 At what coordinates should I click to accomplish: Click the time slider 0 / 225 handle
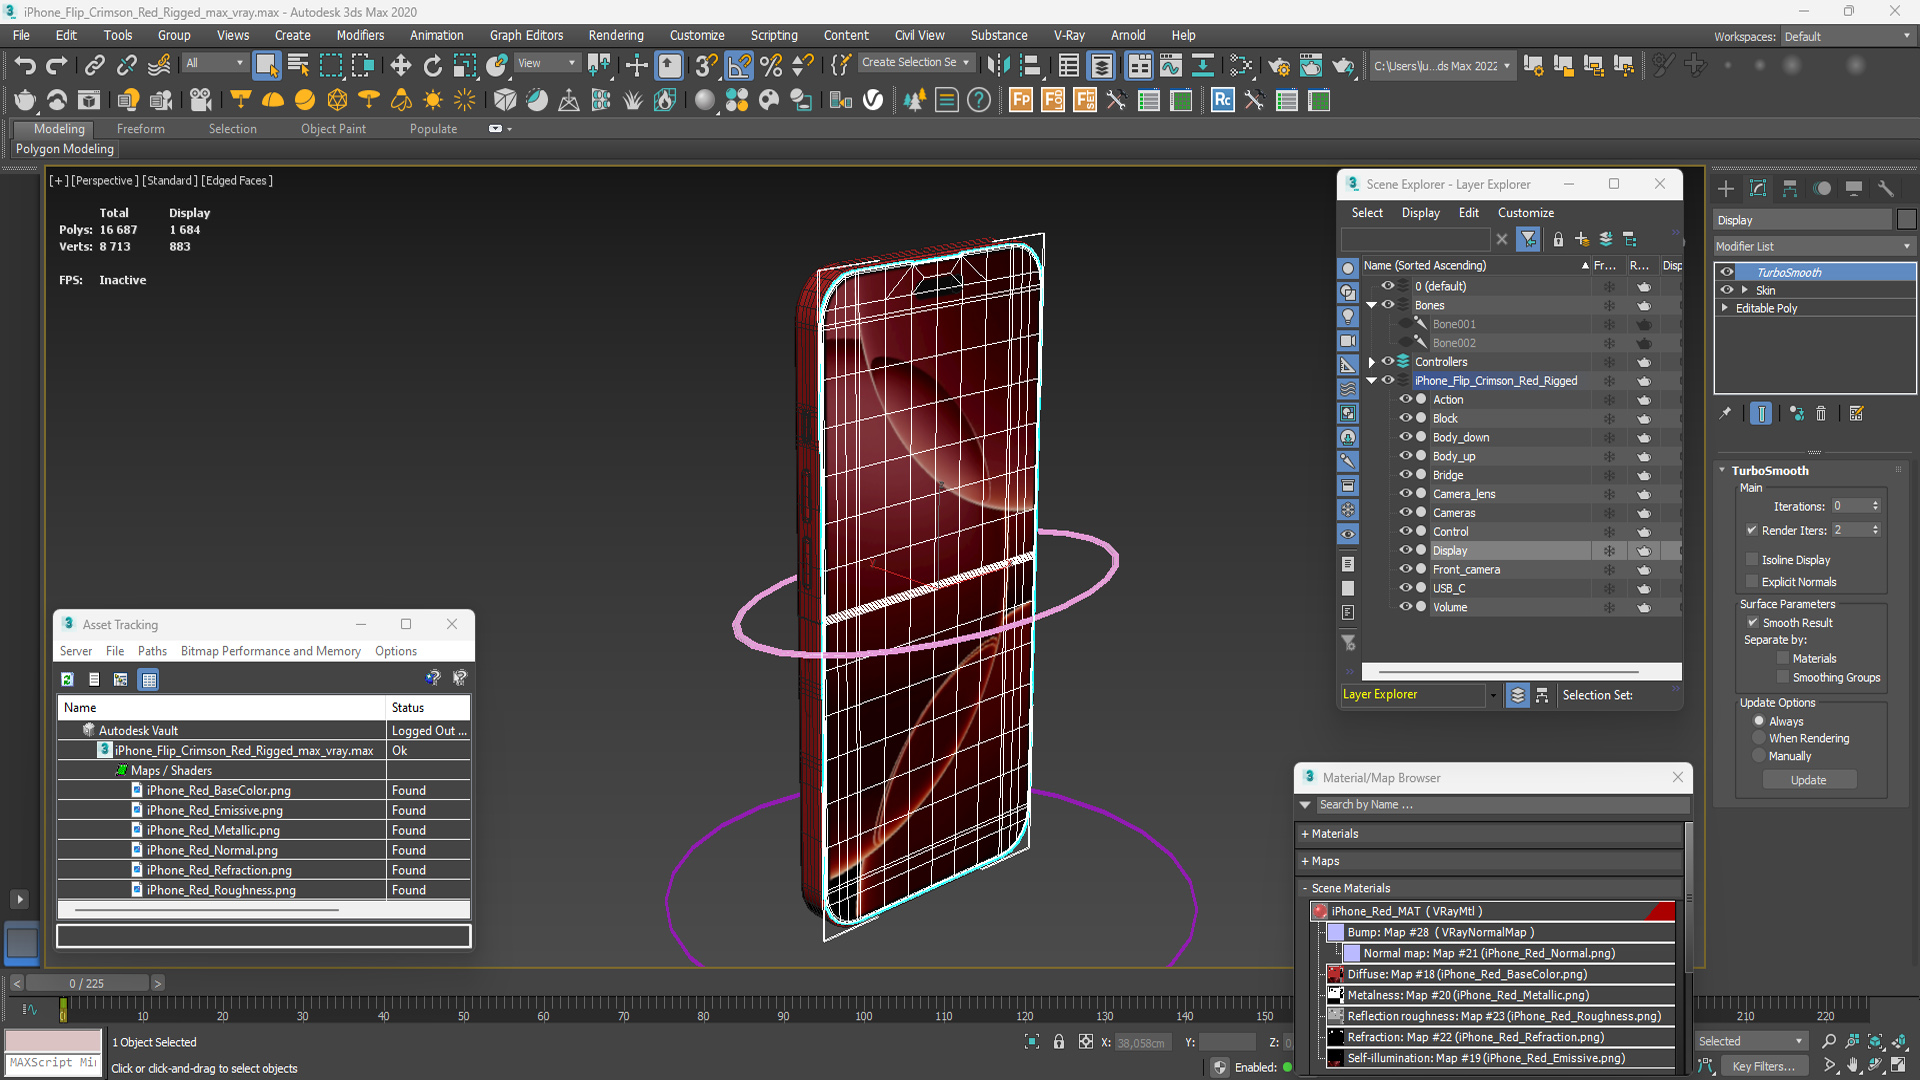[x=87, y=984]
